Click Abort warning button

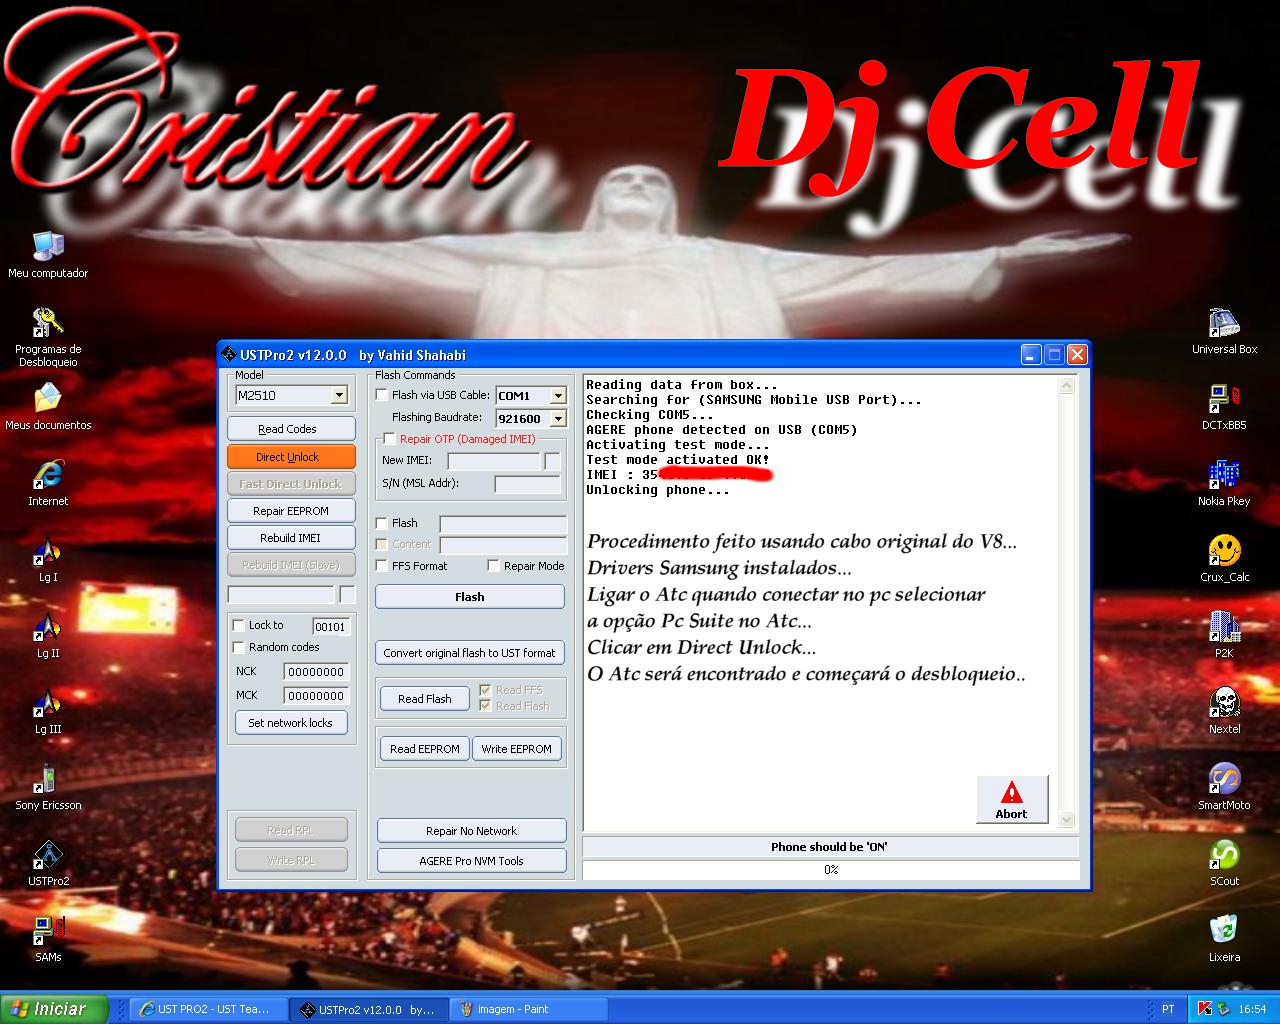(1012, 799)
